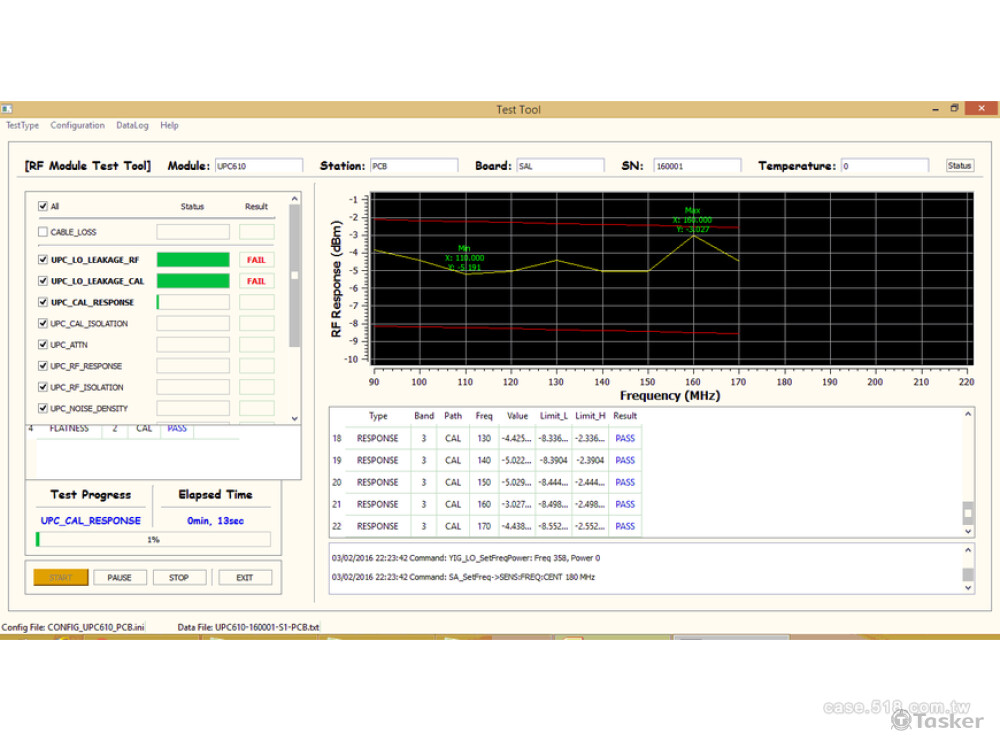Click the Test Tool title bar application icon
This screenshot has width=1000, height=741.
pyautogui.click(x=8, y=108)
